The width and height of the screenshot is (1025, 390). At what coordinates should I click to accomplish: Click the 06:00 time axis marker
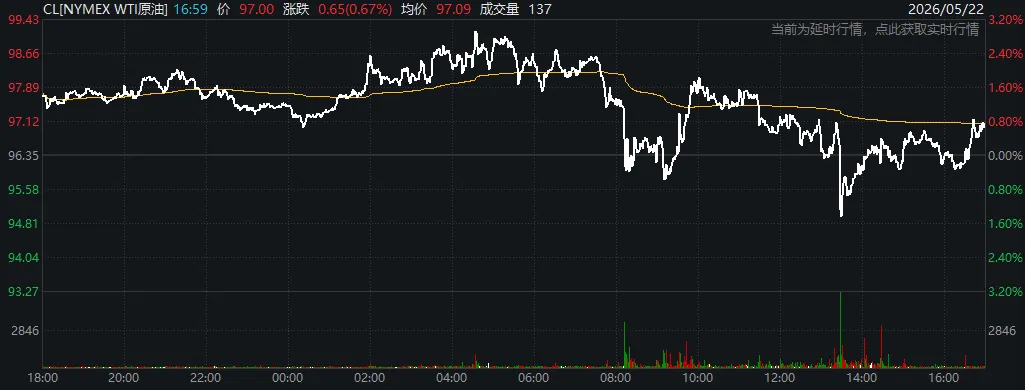(533, 378)
